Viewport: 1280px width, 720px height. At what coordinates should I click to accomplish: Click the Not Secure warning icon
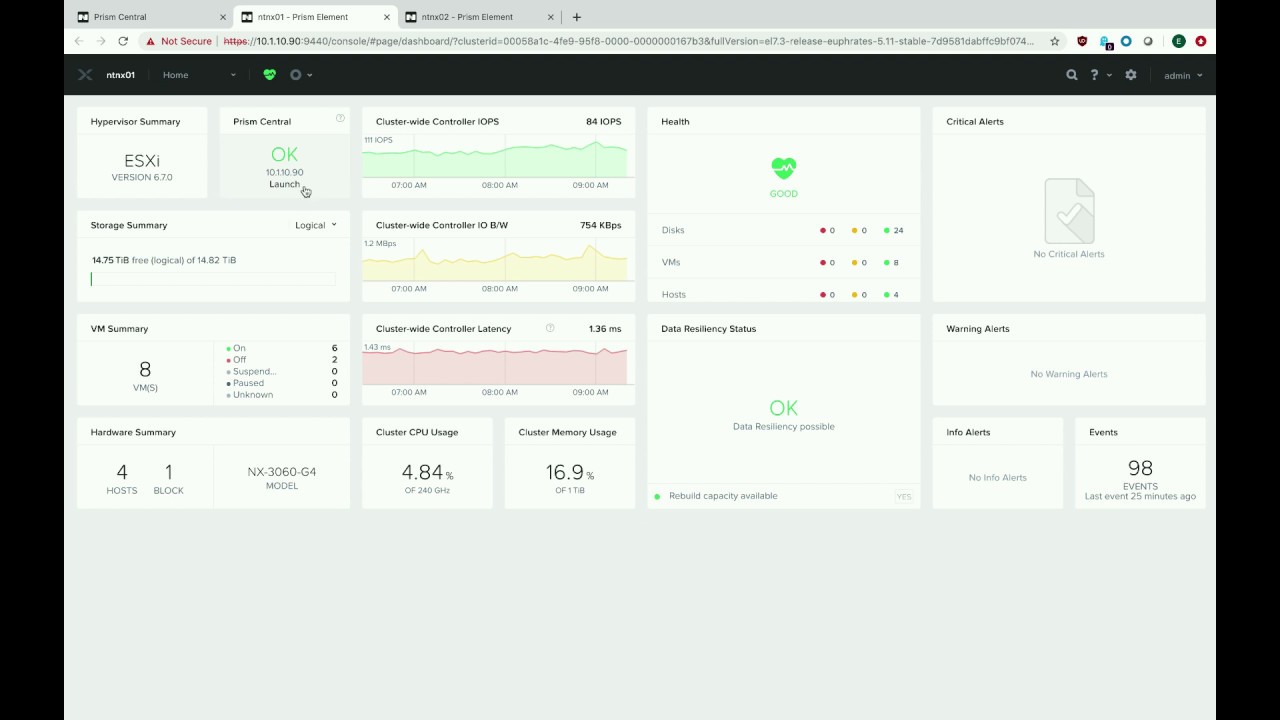pyautogui.click(x=150, y=41)
